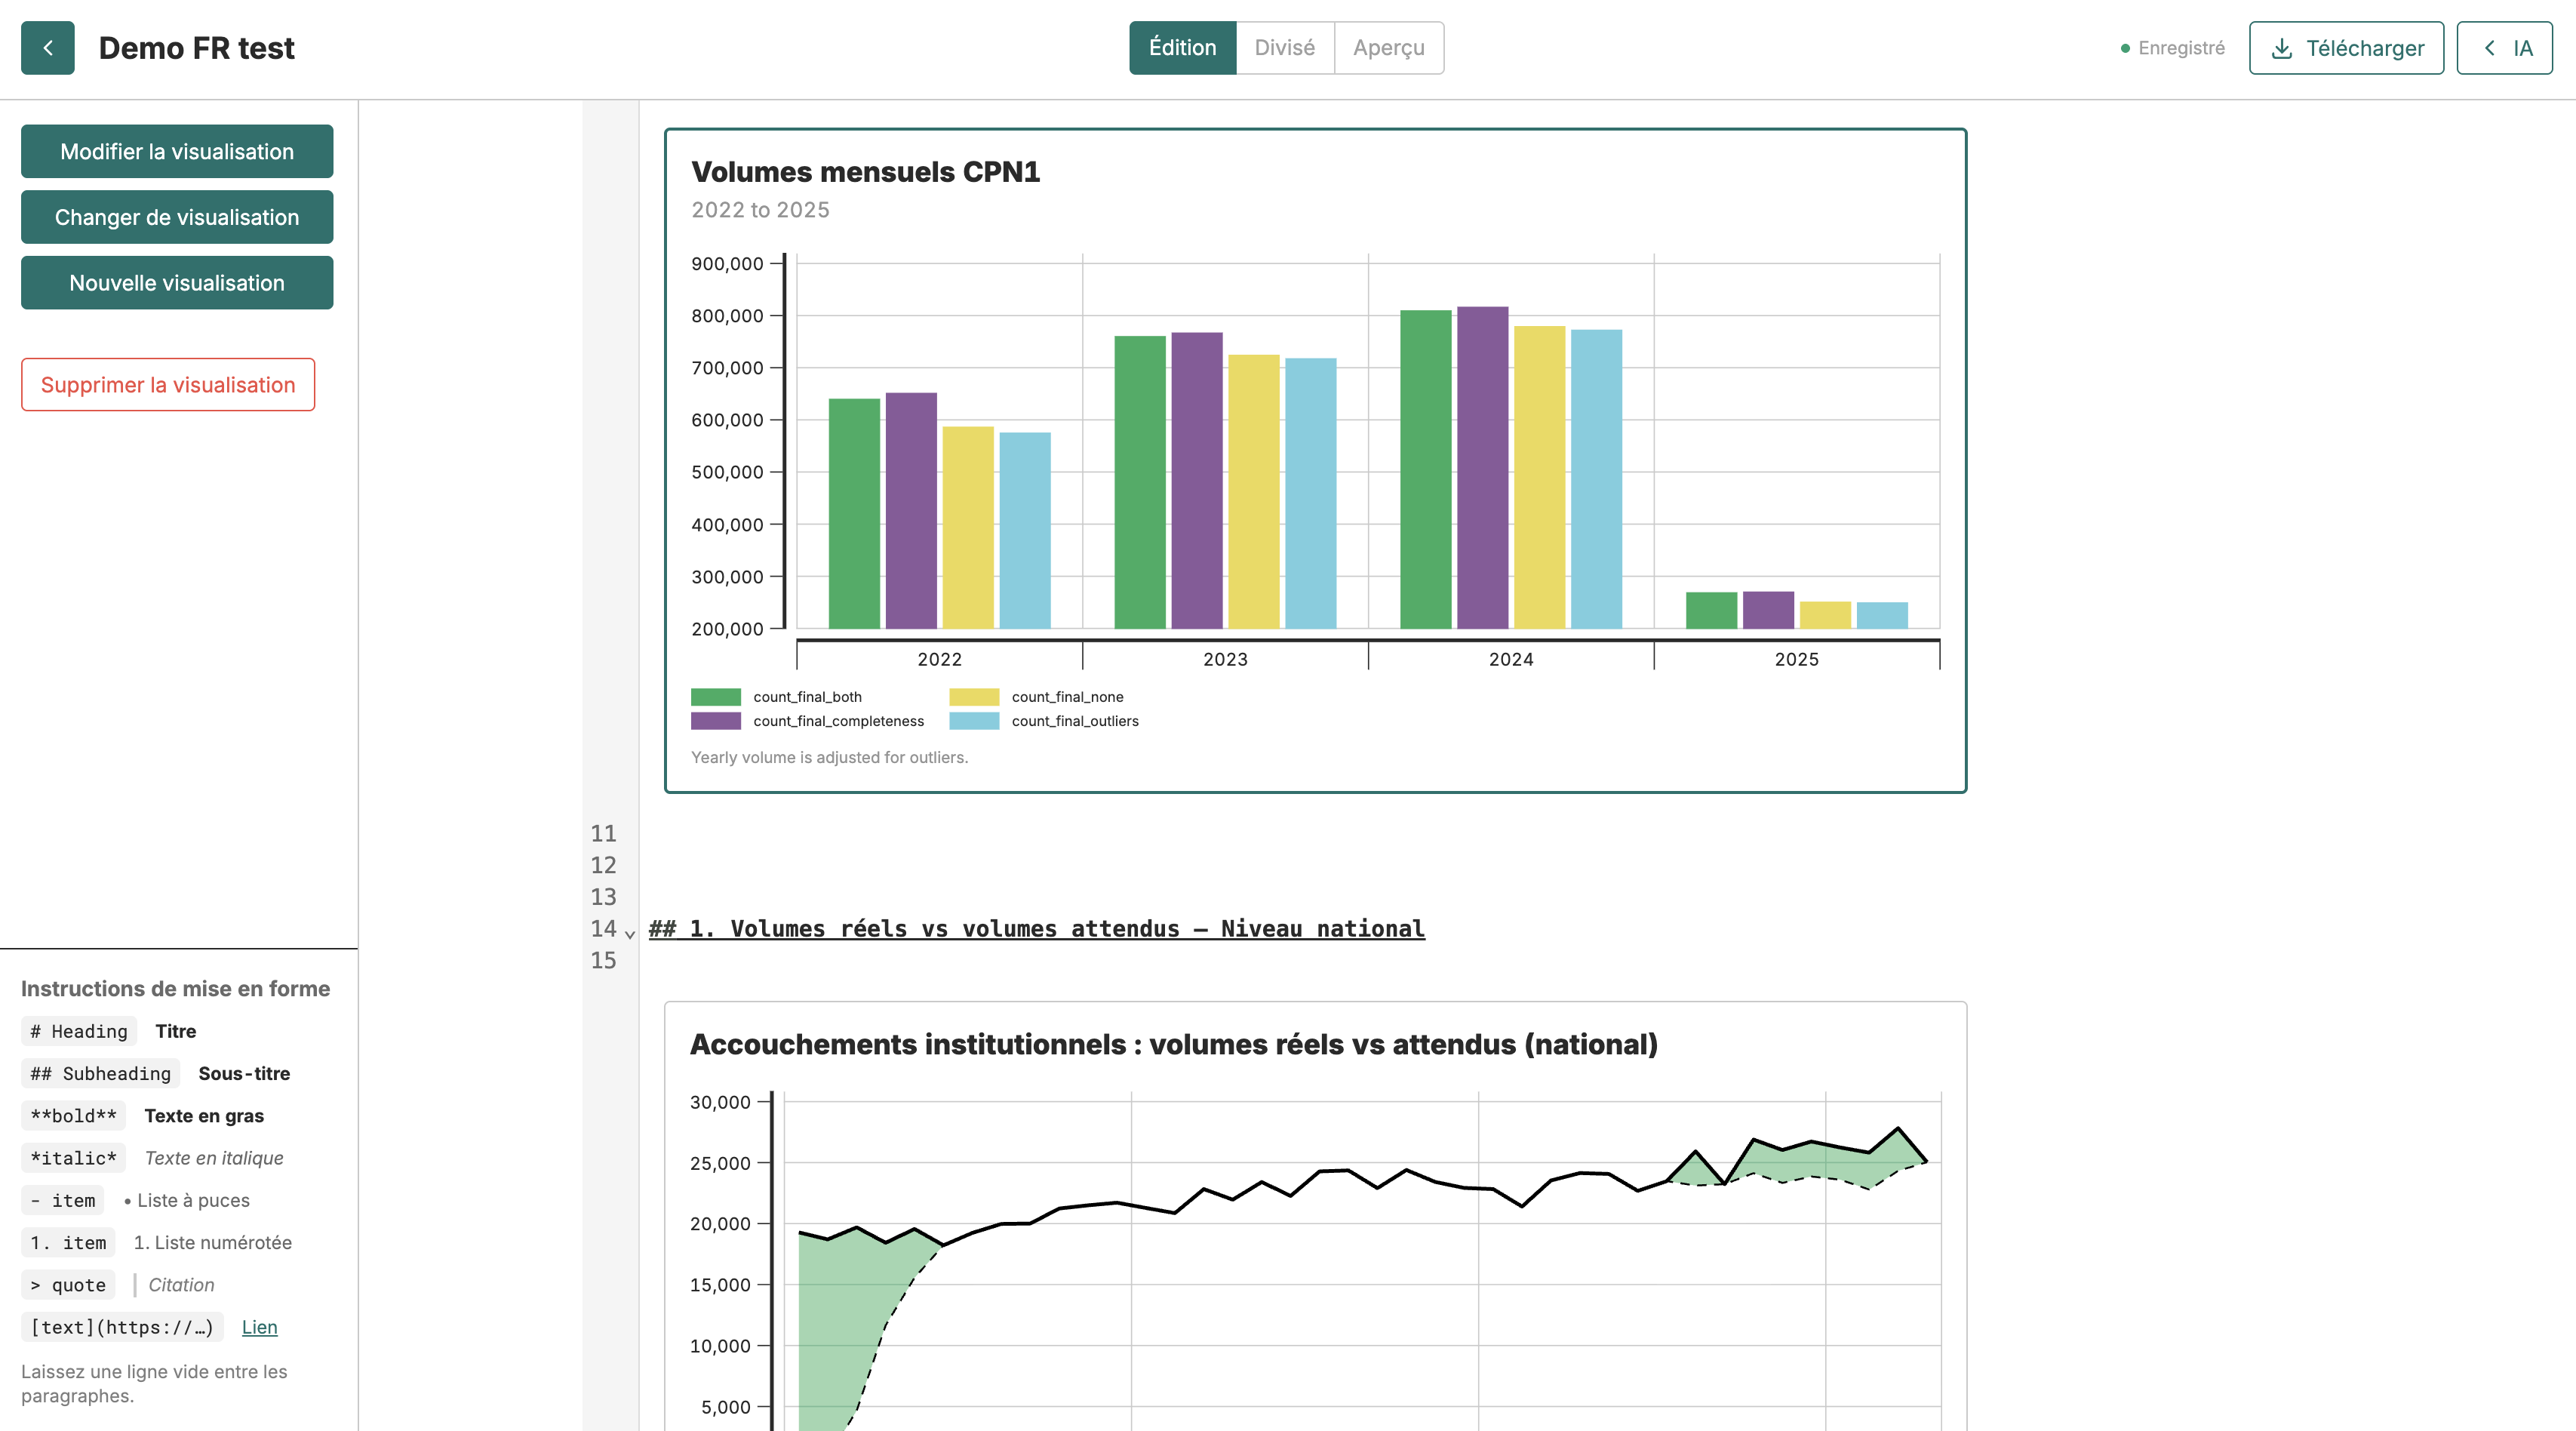2576x1431 pixels.
Task: Click the yellow 2023 bar in the chart
Action: (x=1254, y=492)
